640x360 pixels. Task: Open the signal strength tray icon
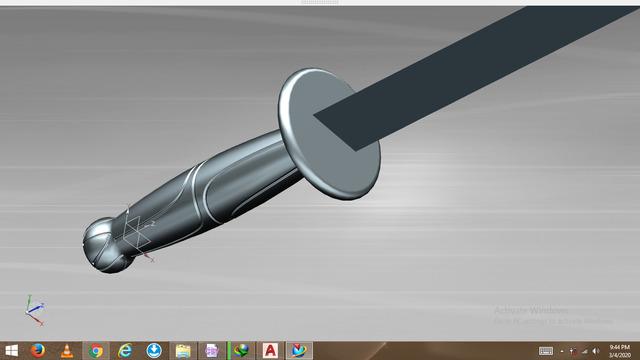[584, 351]
